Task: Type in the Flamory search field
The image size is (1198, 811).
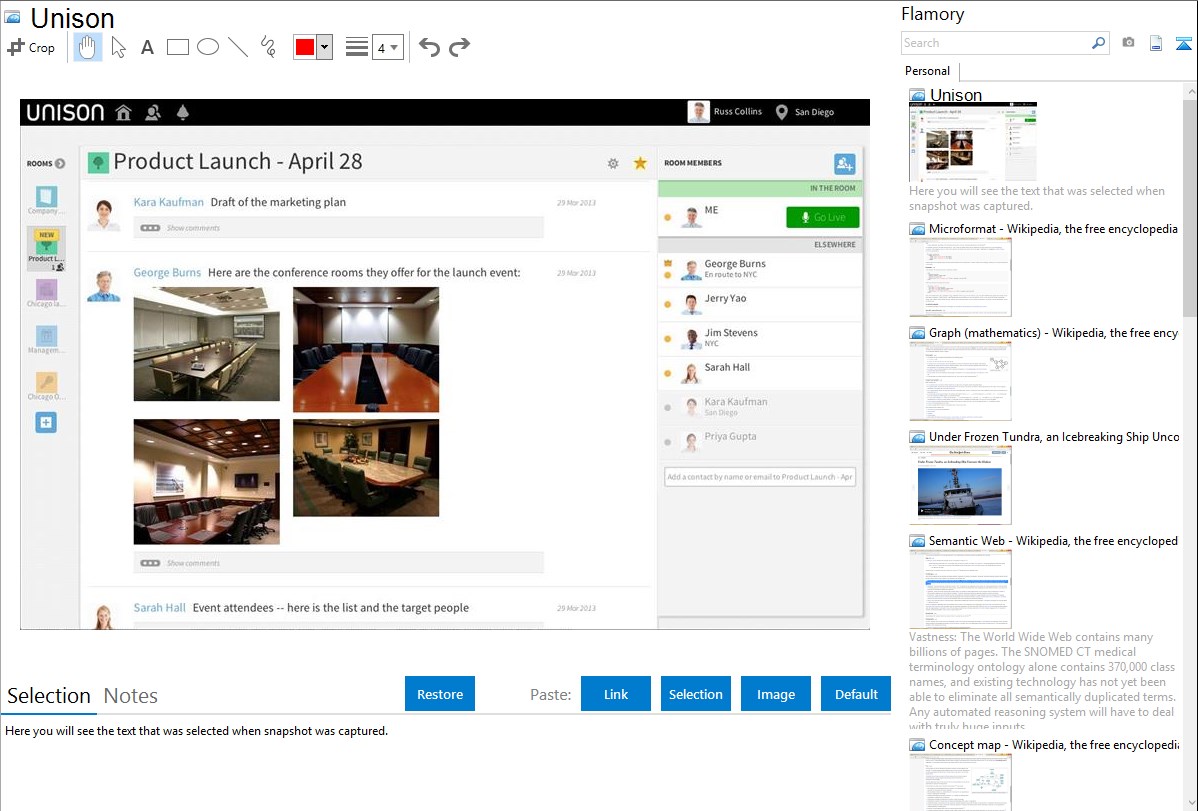Action: click(x=995, y=43)
